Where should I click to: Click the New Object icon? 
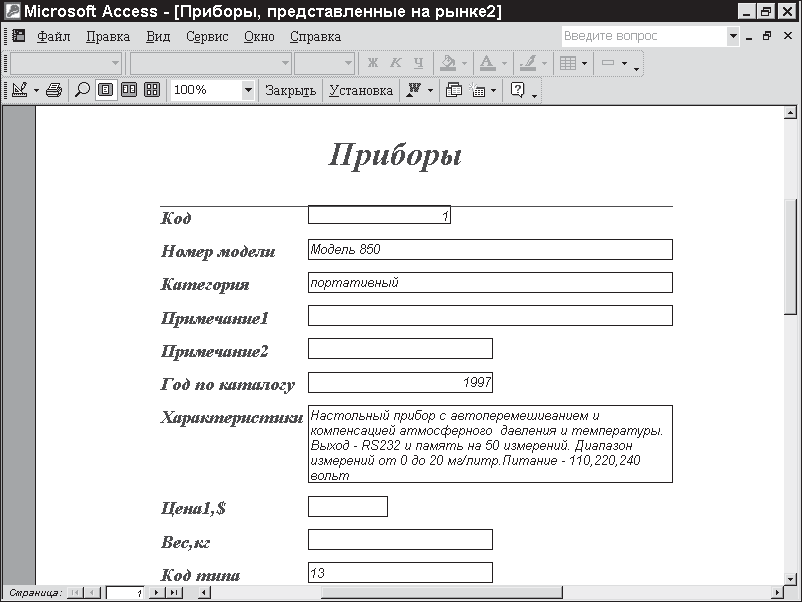479,90
